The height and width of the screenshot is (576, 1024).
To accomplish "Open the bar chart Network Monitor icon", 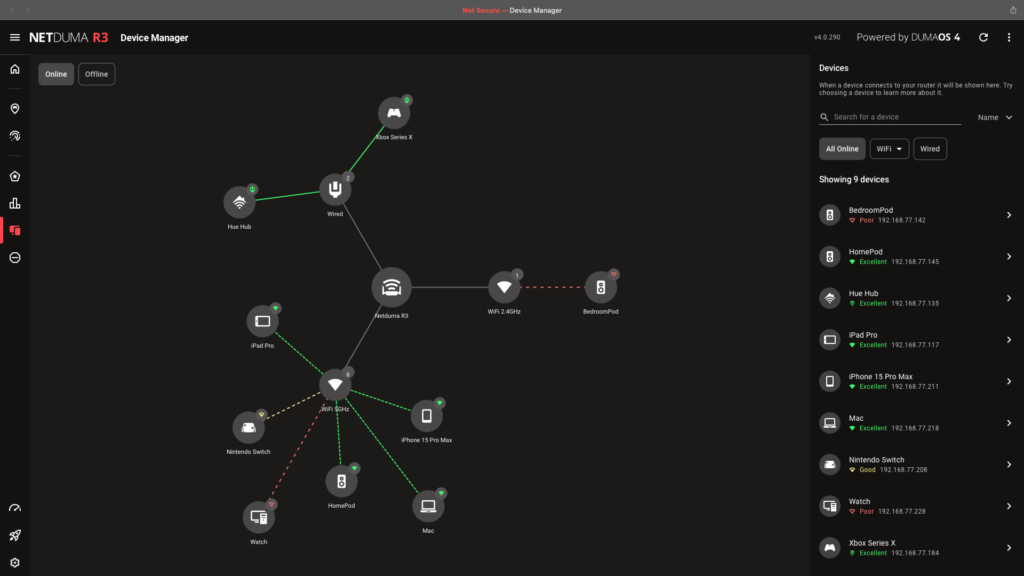I will [14, 204].
